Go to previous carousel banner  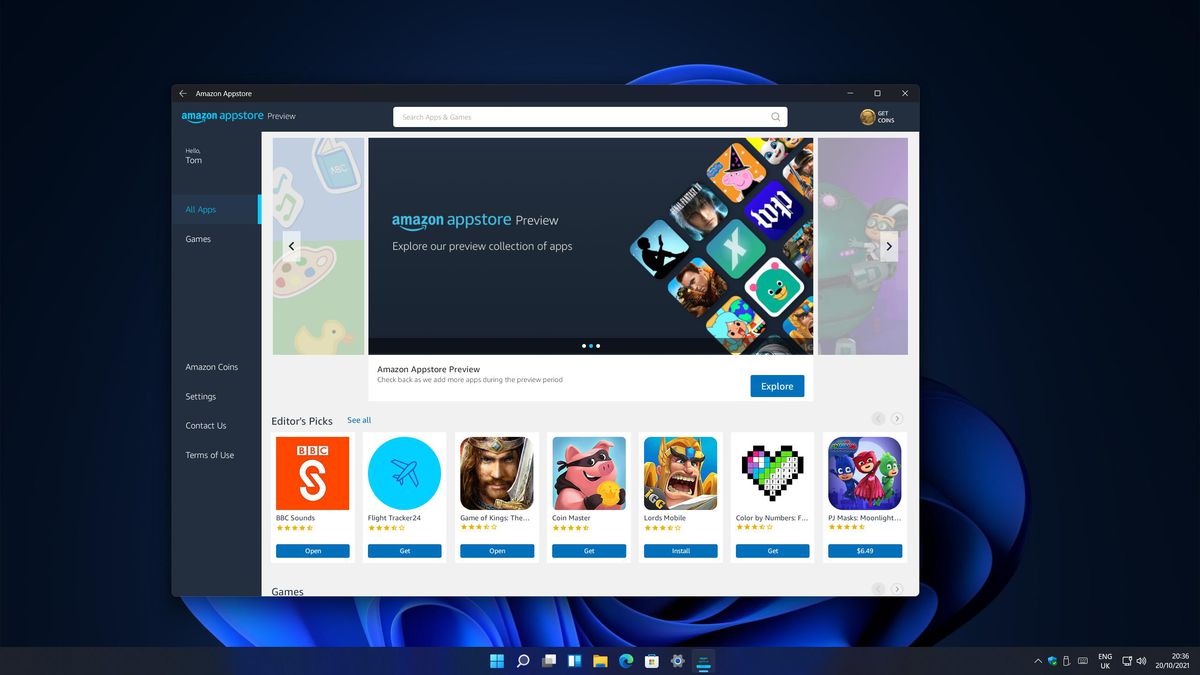tap(292, 246)
